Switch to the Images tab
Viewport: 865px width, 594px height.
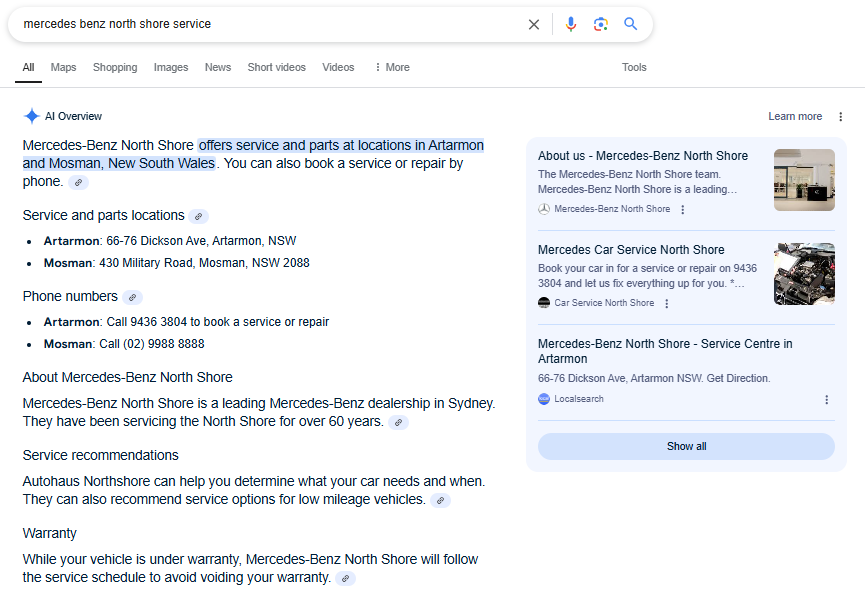pos(171,67)
